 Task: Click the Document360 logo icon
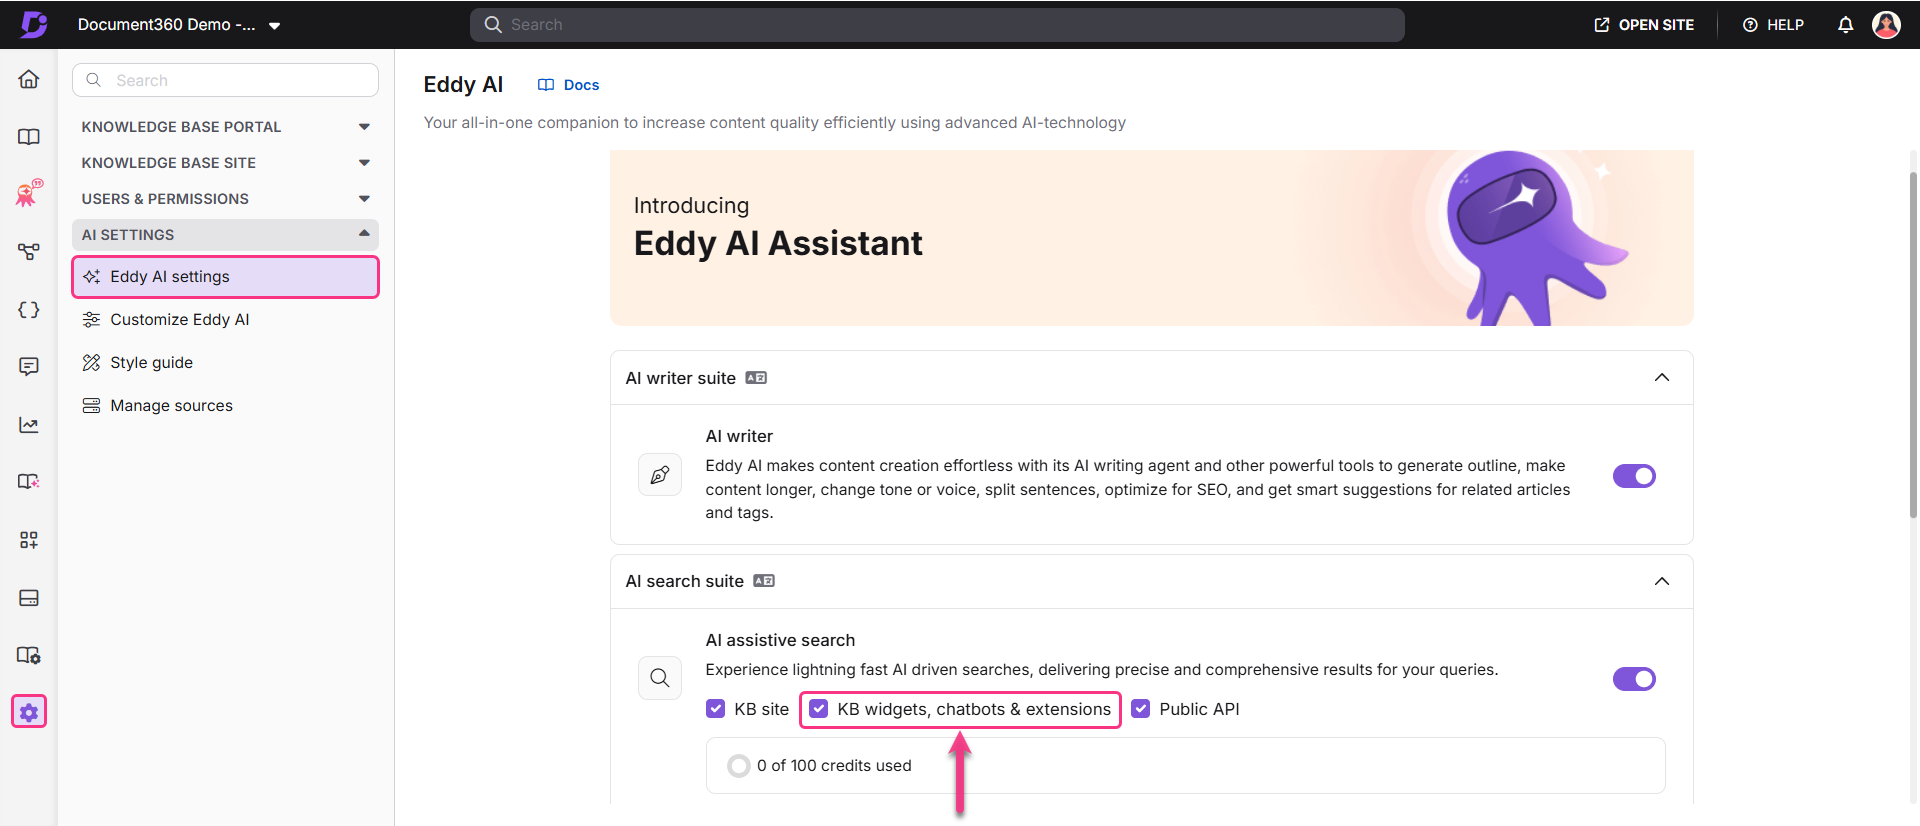click(x=34, y=24)
